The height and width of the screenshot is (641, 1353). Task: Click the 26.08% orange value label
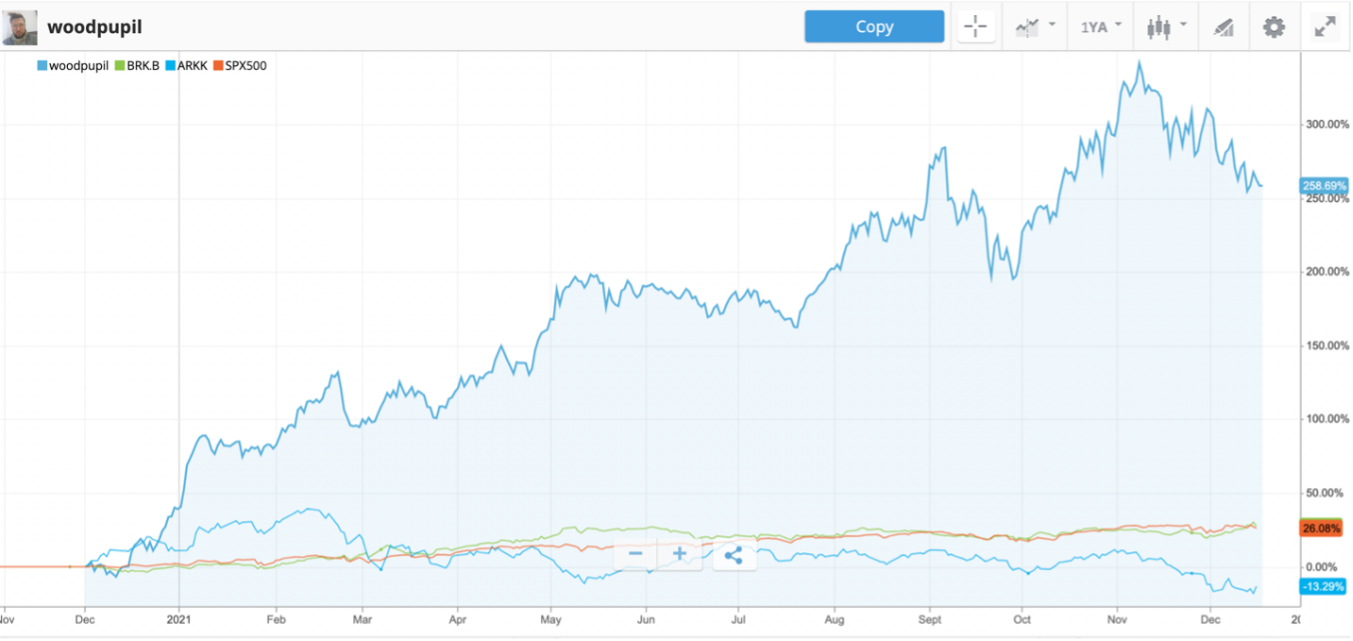click(x=1321, y=527)
